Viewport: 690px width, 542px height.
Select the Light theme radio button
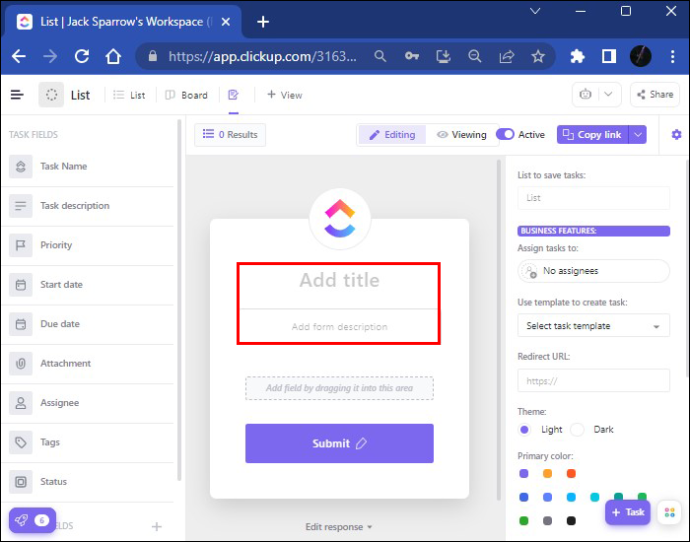click(x=525, y=429)
